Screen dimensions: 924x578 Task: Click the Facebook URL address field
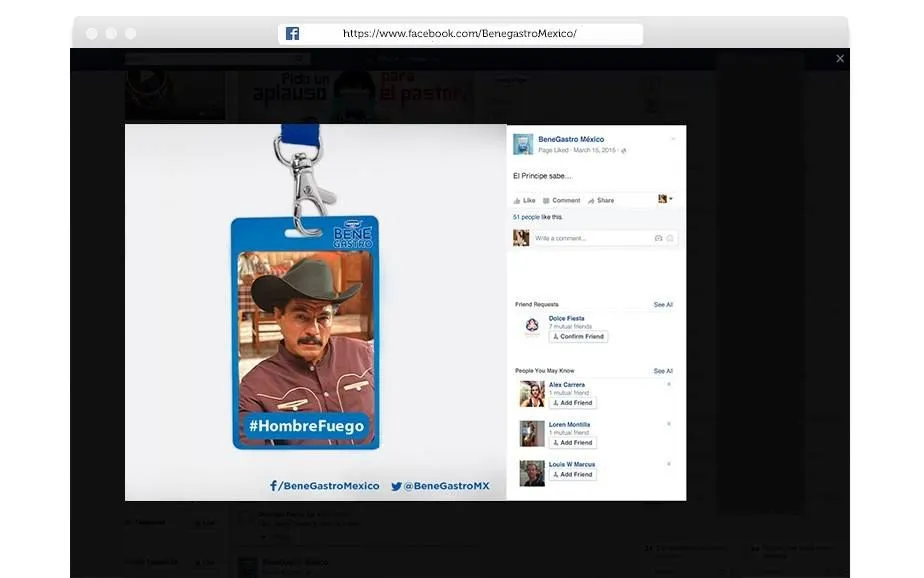coord(460,34)
